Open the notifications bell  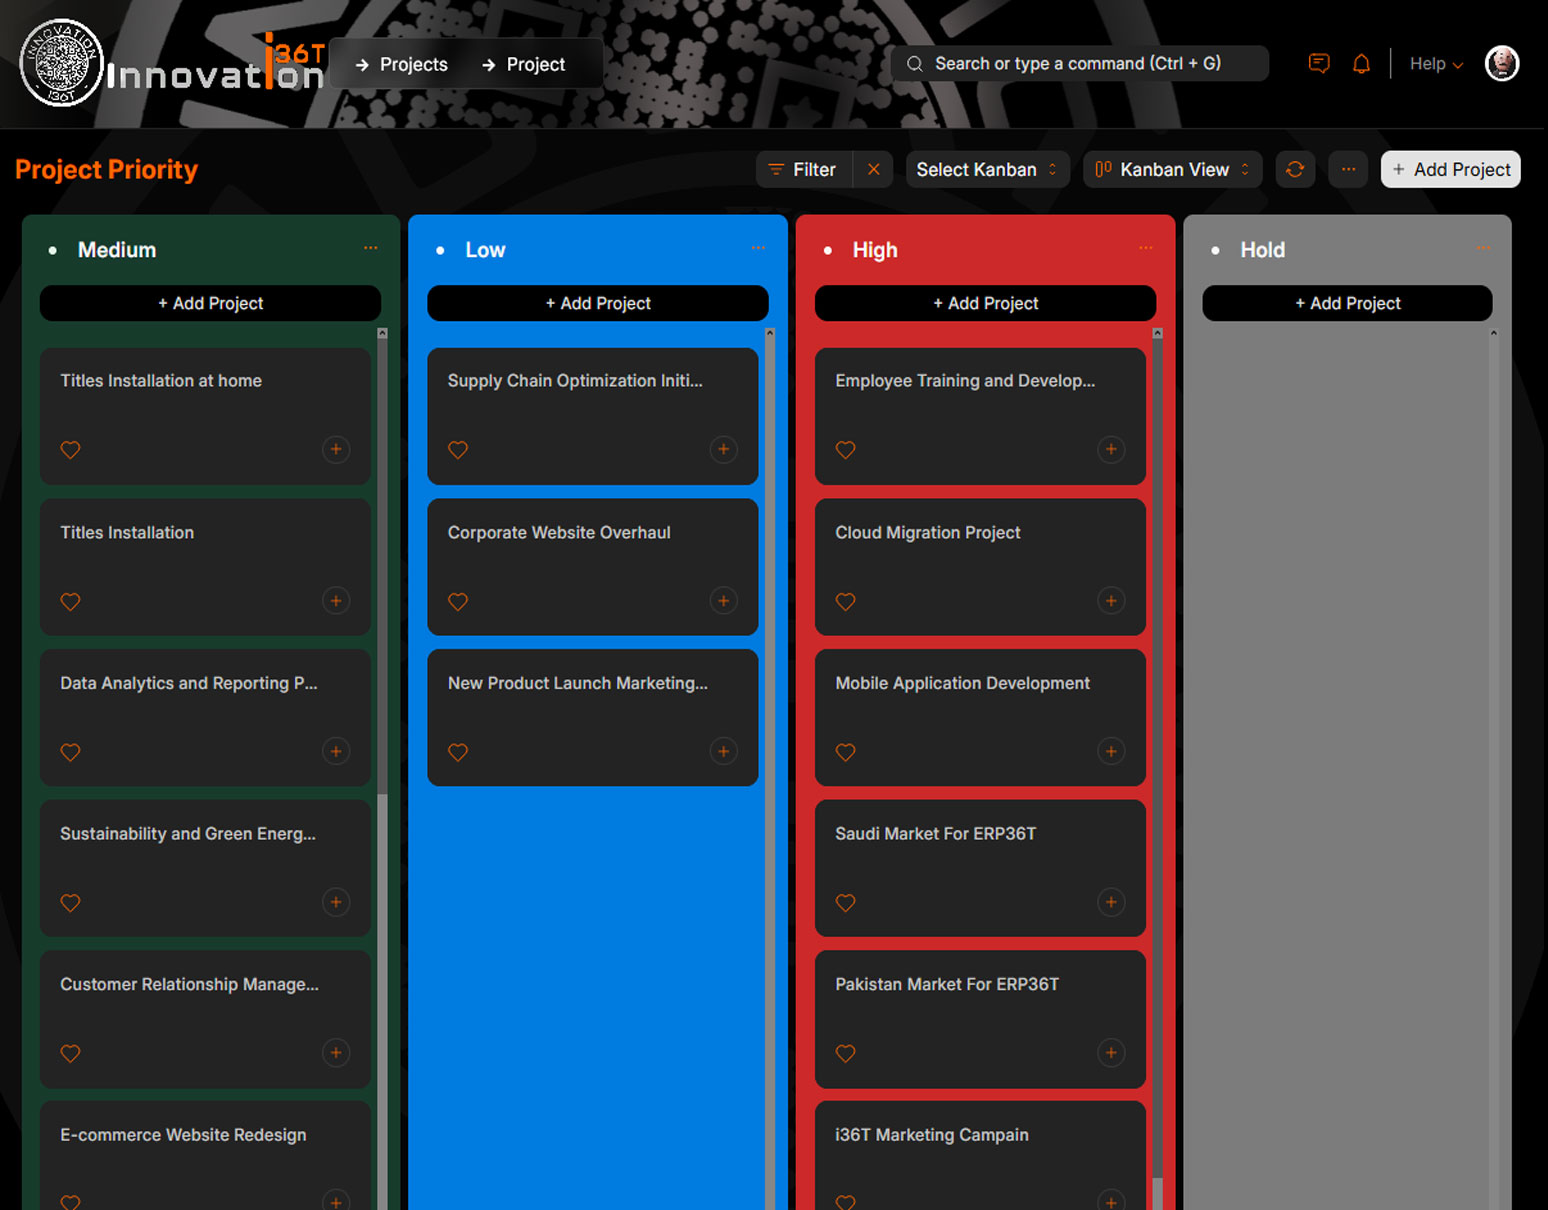1361,64
